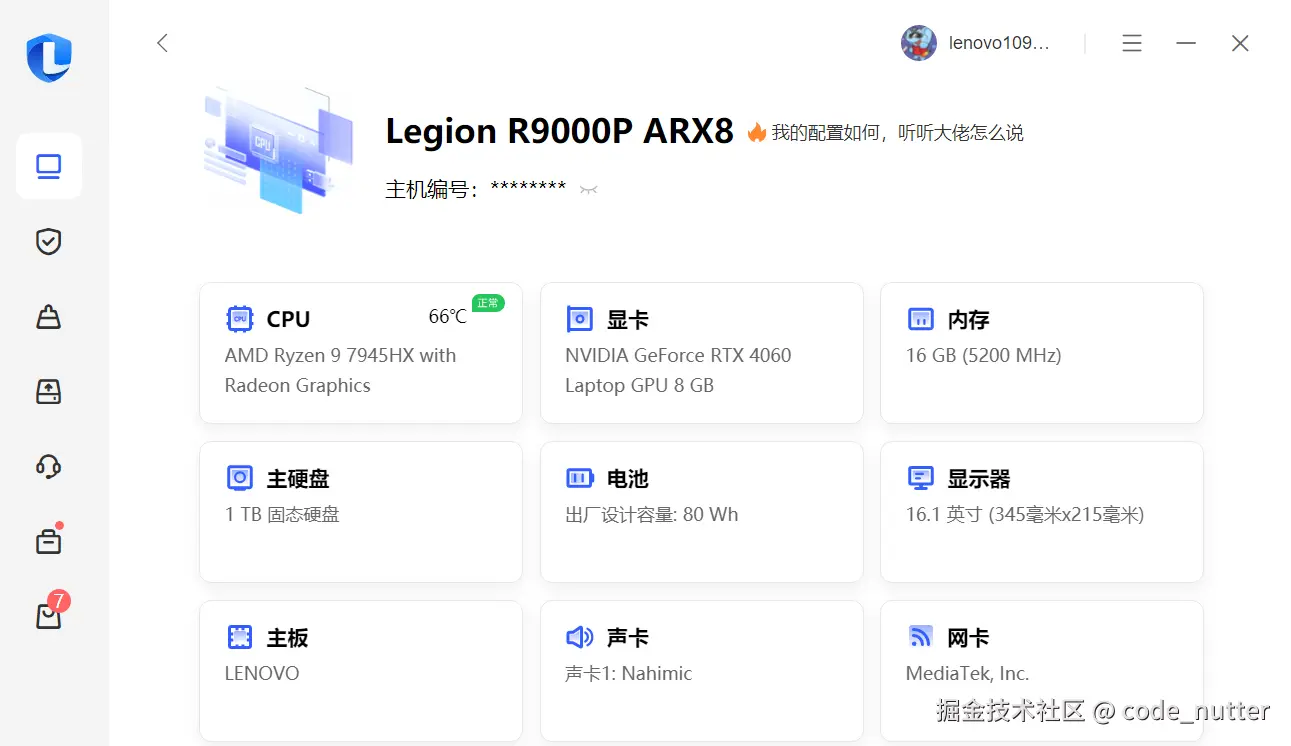Open the 我的配置如何，听听大佬怎么说 link
Image resolution: width=1291 pixels, height=746 pixels.
pos(897,132)
